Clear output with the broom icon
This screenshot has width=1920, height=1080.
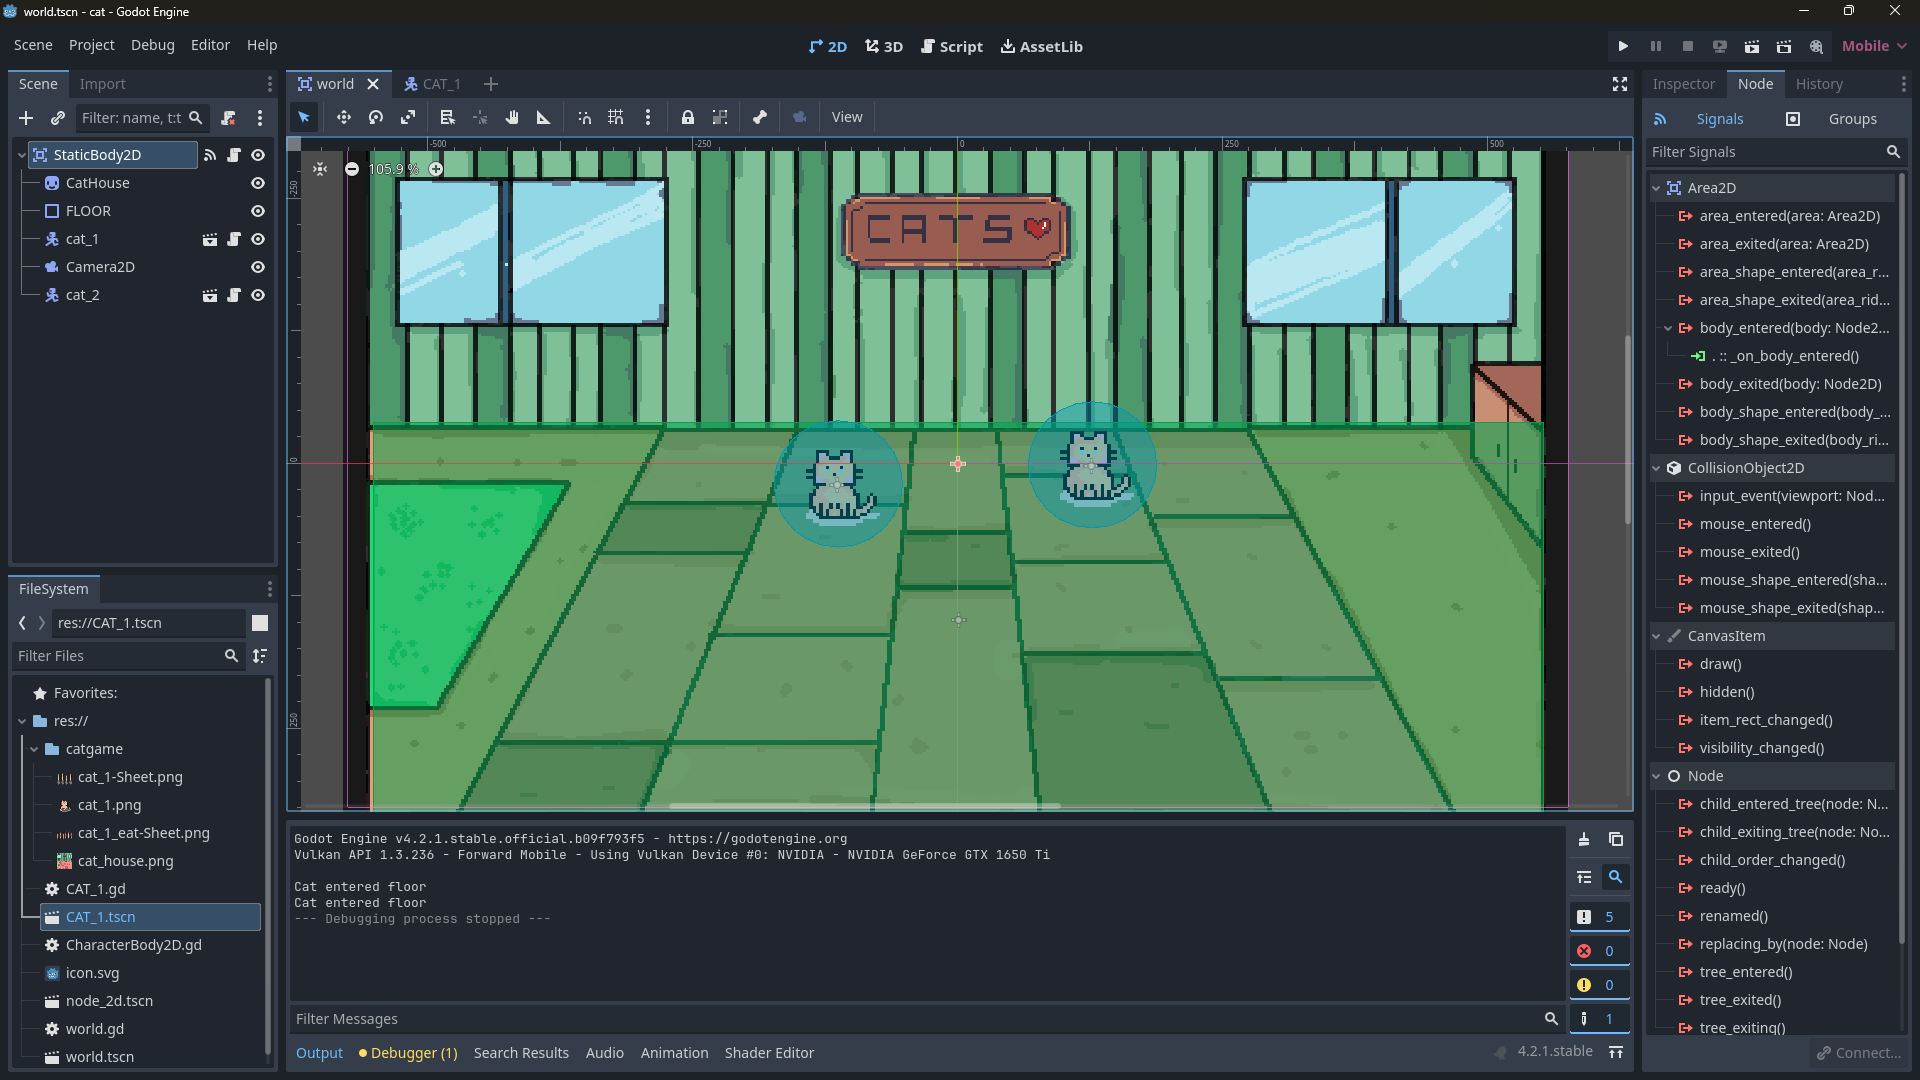point(1584,839)
